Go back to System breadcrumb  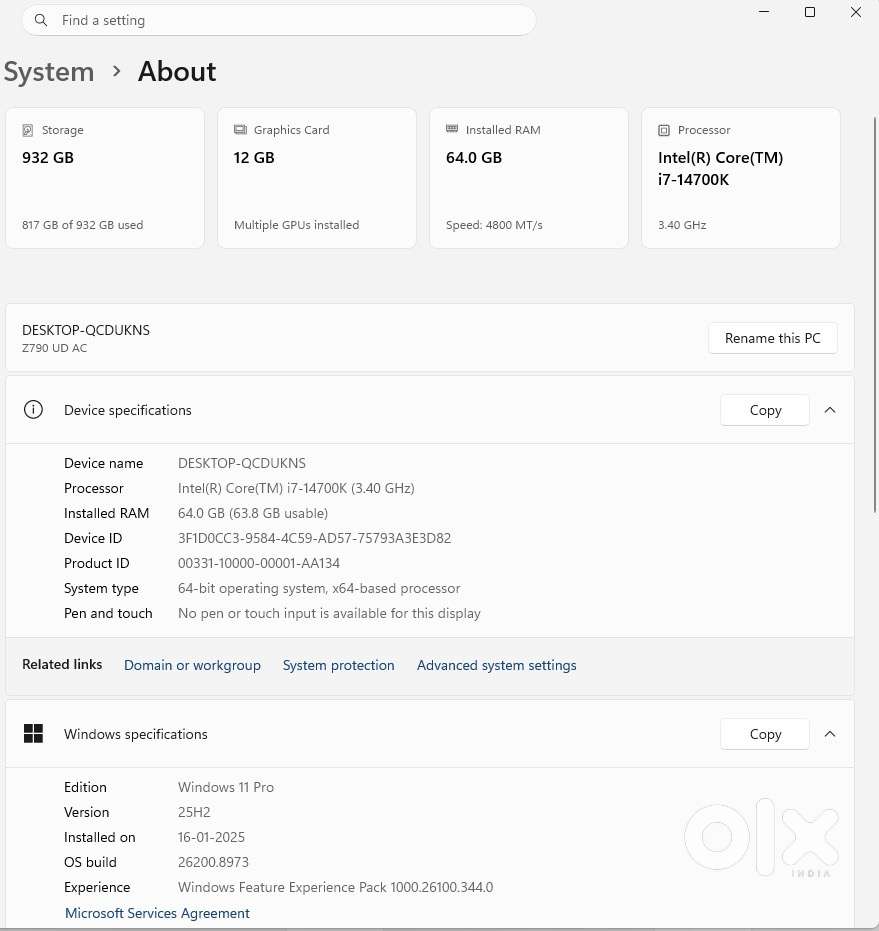[49, 72]
